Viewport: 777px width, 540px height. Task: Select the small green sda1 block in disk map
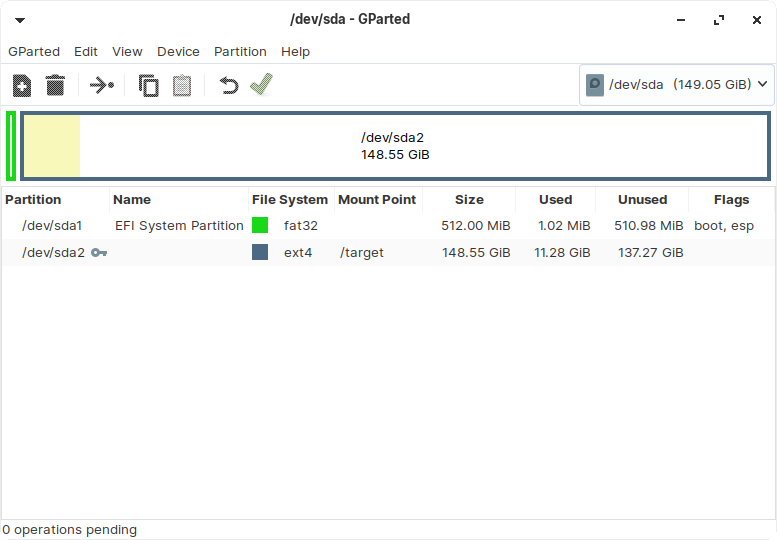click(11, 146)
